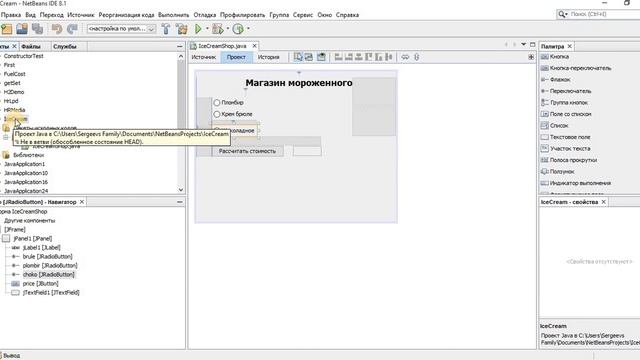Click Align Bottom in Row icon
Viewport: 640px width, 360px height.
(x=379, y=57)
